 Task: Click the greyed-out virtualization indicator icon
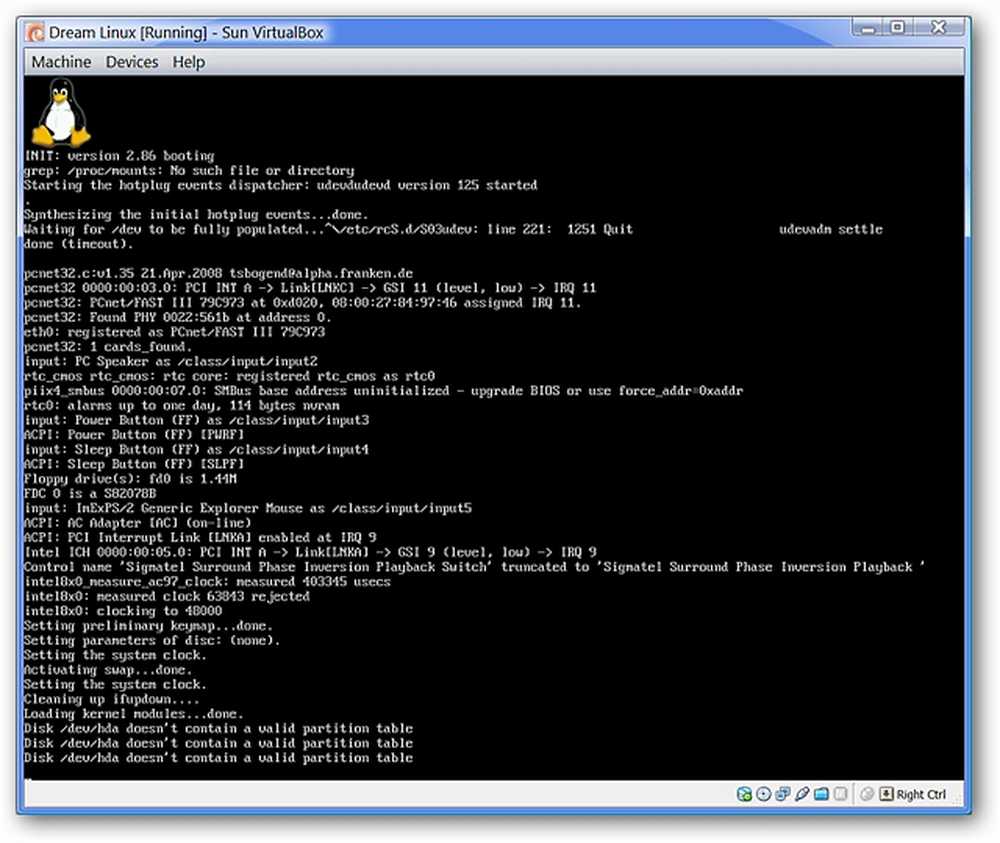[841, 794]
